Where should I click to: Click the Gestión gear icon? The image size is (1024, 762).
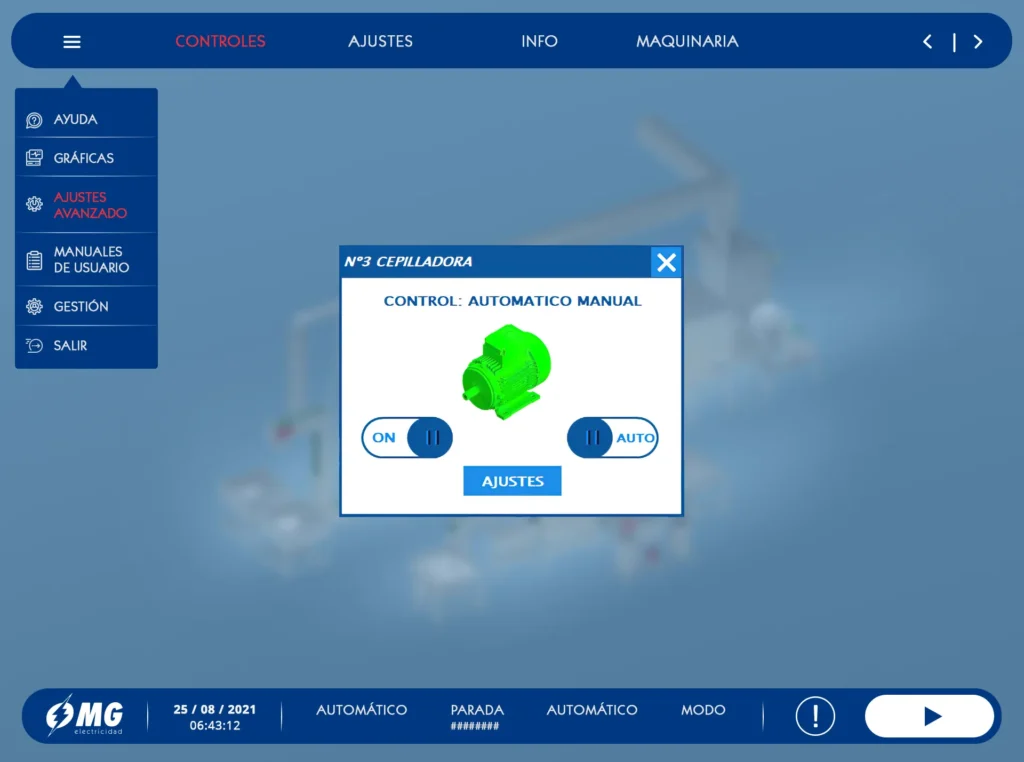(34, 306)
